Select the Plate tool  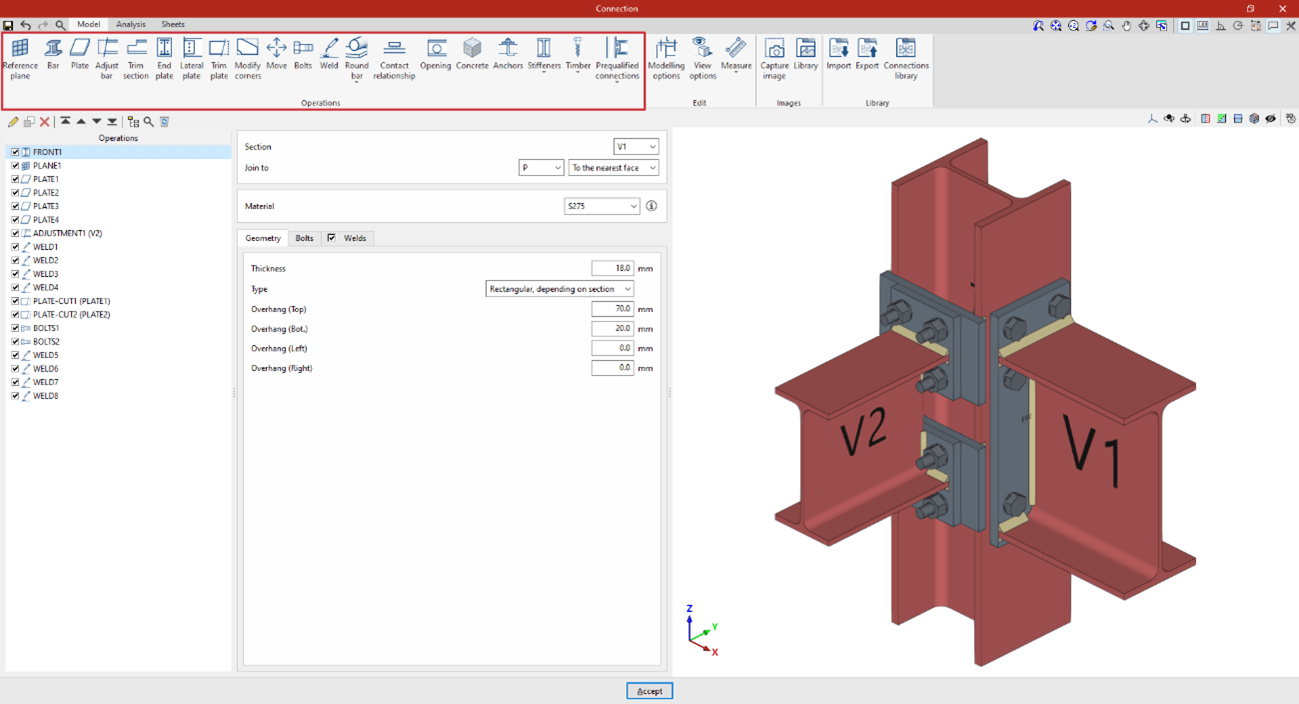(79, 55)
